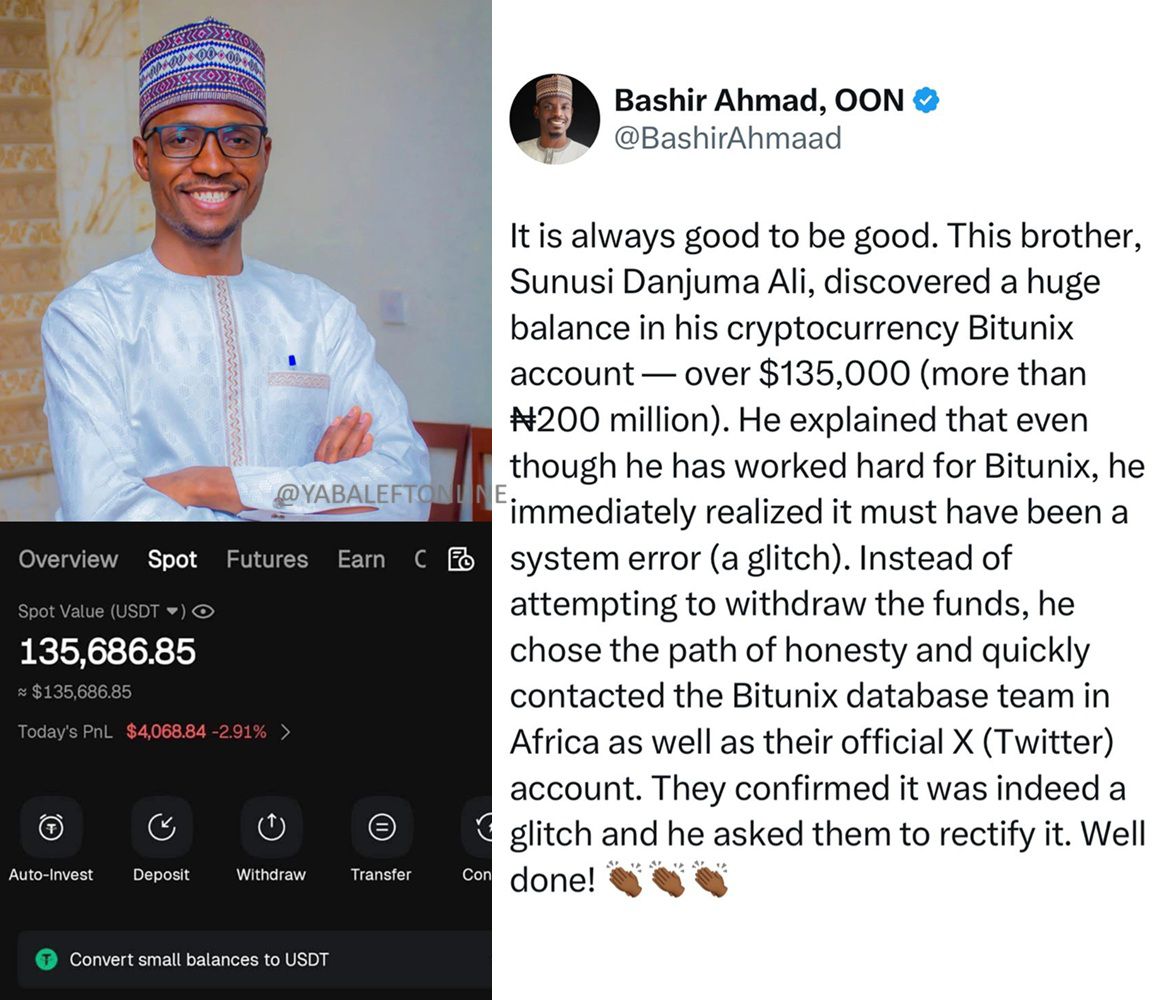Click the tweet author's profile avatar
The height and width of the screenshot is (1000, 1165).
tap(554, 118)
